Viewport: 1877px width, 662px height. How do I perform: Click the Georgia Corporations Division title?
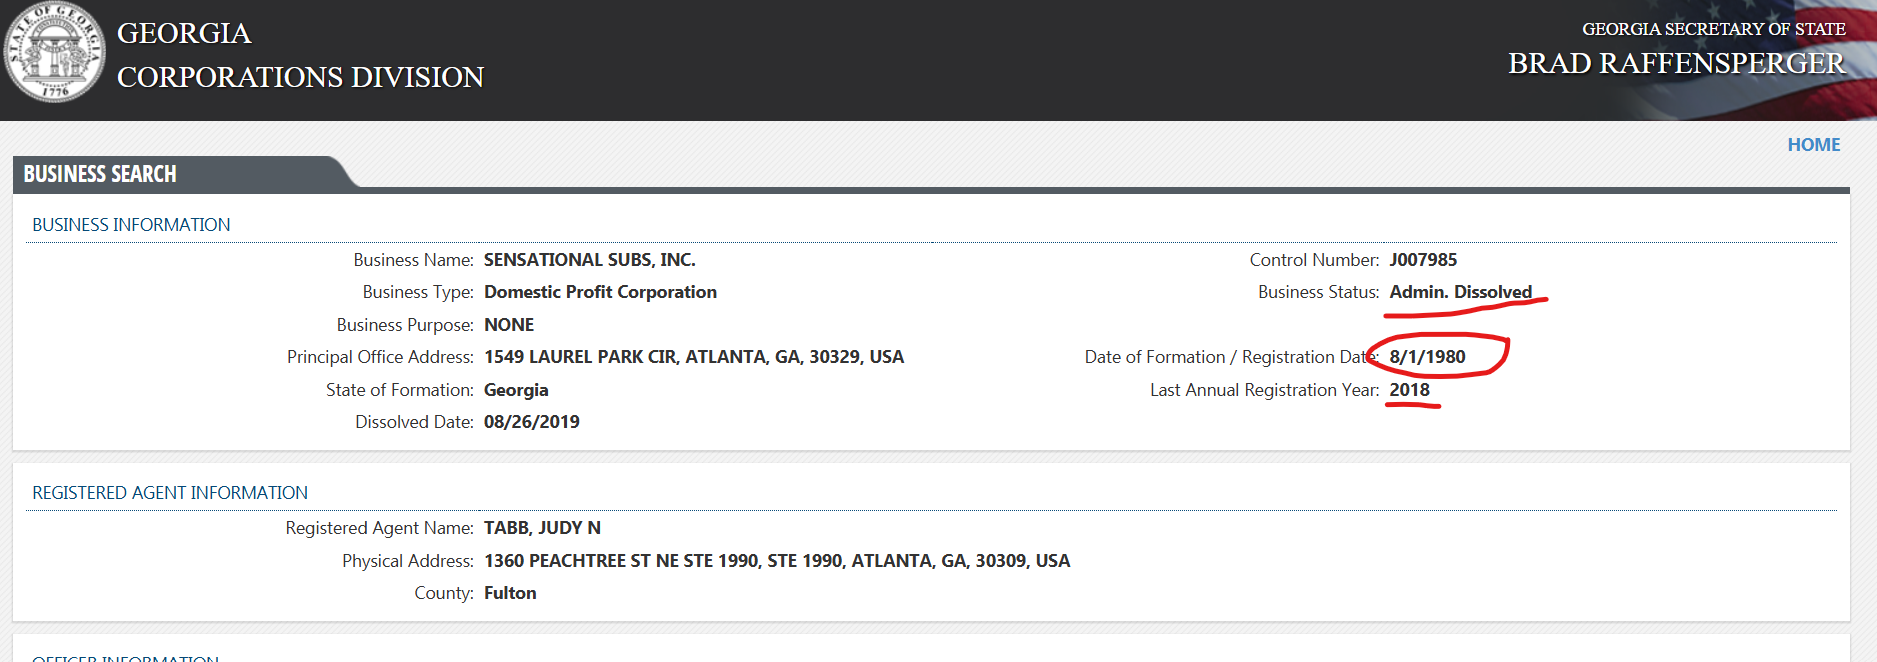coord(300,55)
